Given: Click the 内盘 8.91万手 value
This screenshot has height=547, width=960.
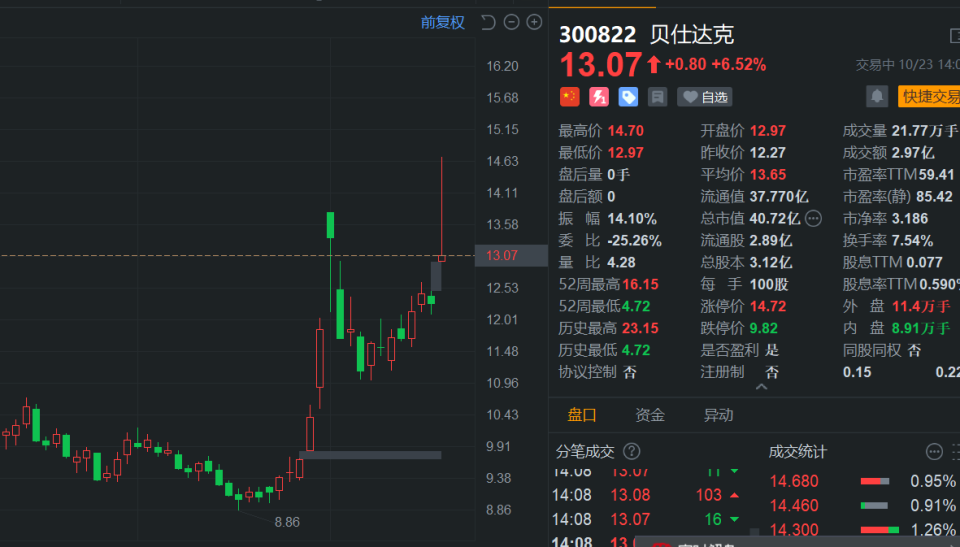Looking at the screenshot, I should [x=921, y=328].
